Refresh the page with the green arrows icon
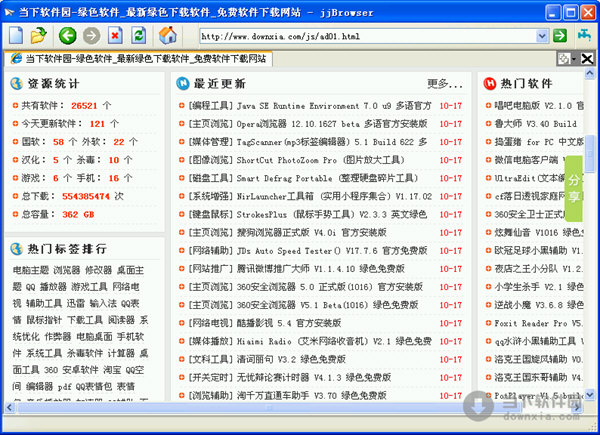 click(x=139, y=36)
